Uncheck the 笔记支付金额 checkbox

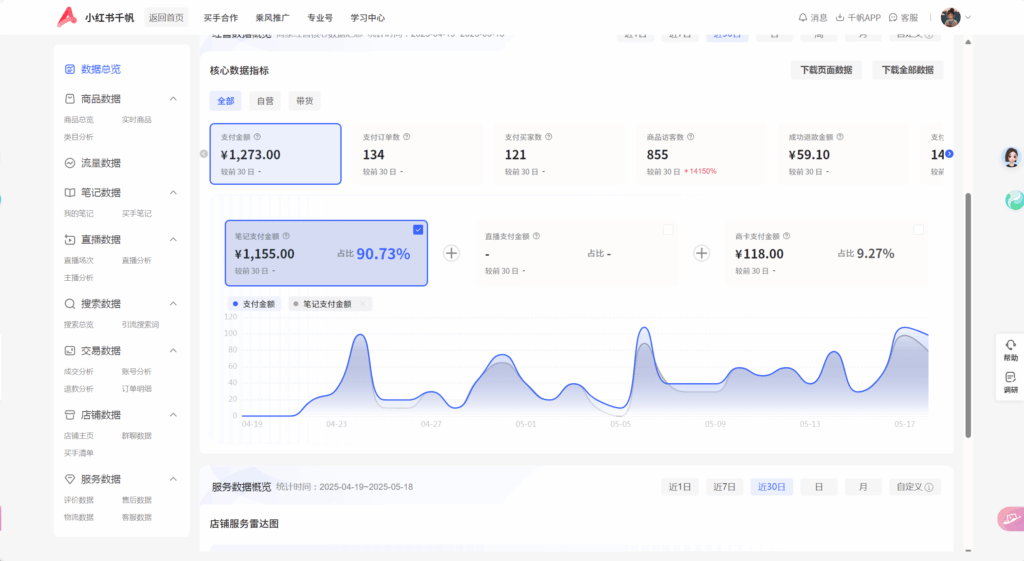(x=418, y=230)
